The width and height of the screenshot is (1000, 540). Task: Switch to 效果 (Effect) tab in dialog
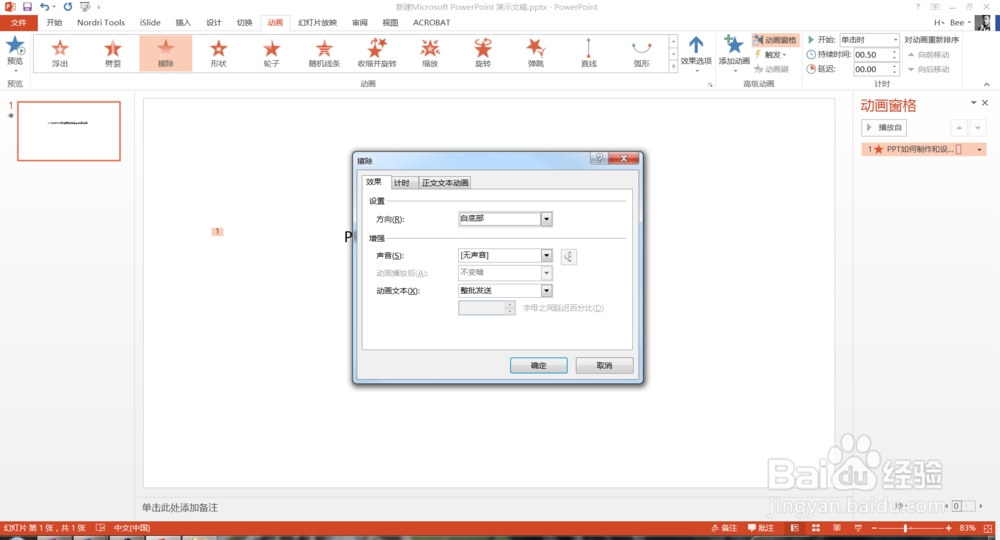(374, 182)
